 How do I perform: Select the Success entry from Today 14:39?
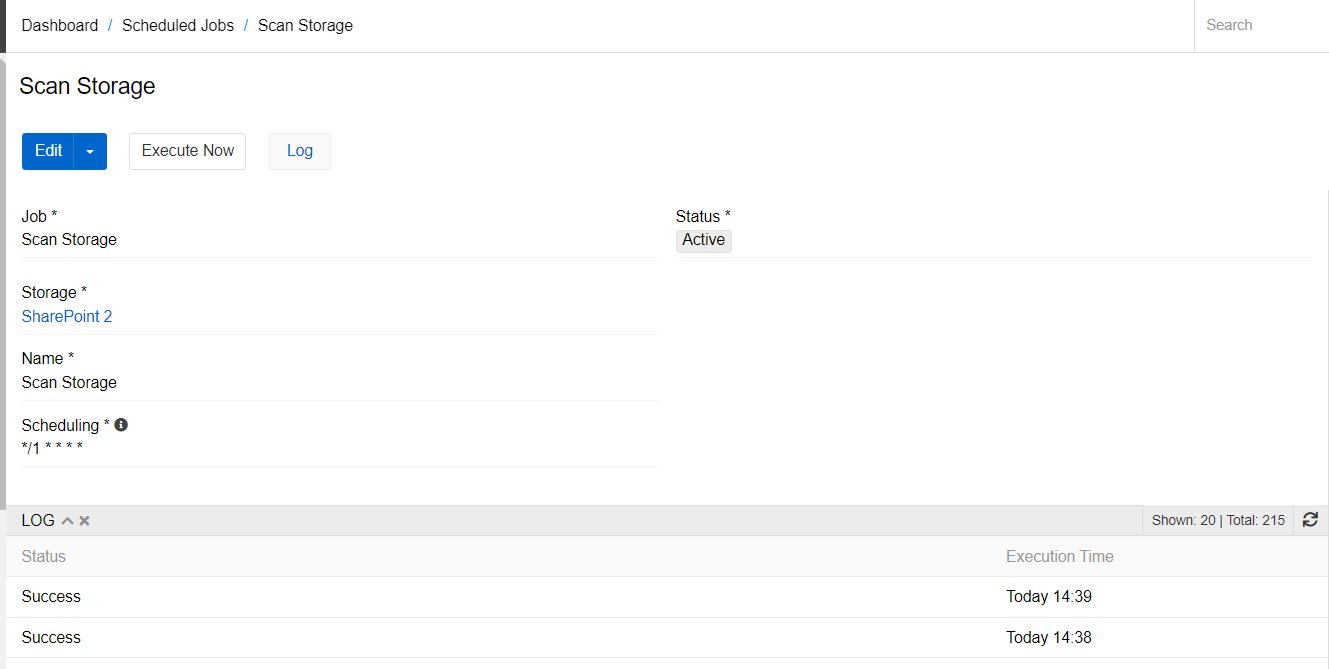(51, 597)
